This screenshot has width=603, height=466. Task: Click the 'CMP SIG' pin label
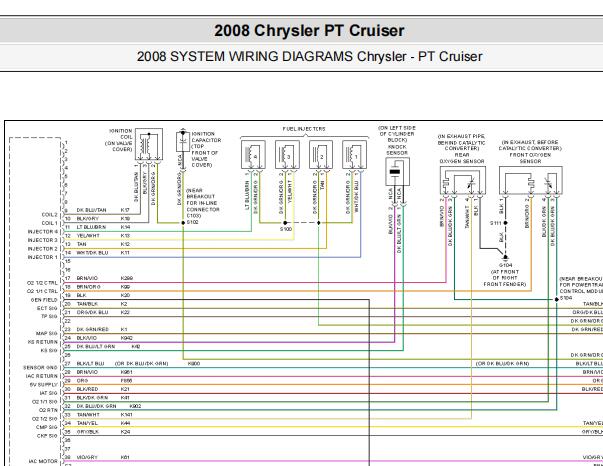click(47, 427)
